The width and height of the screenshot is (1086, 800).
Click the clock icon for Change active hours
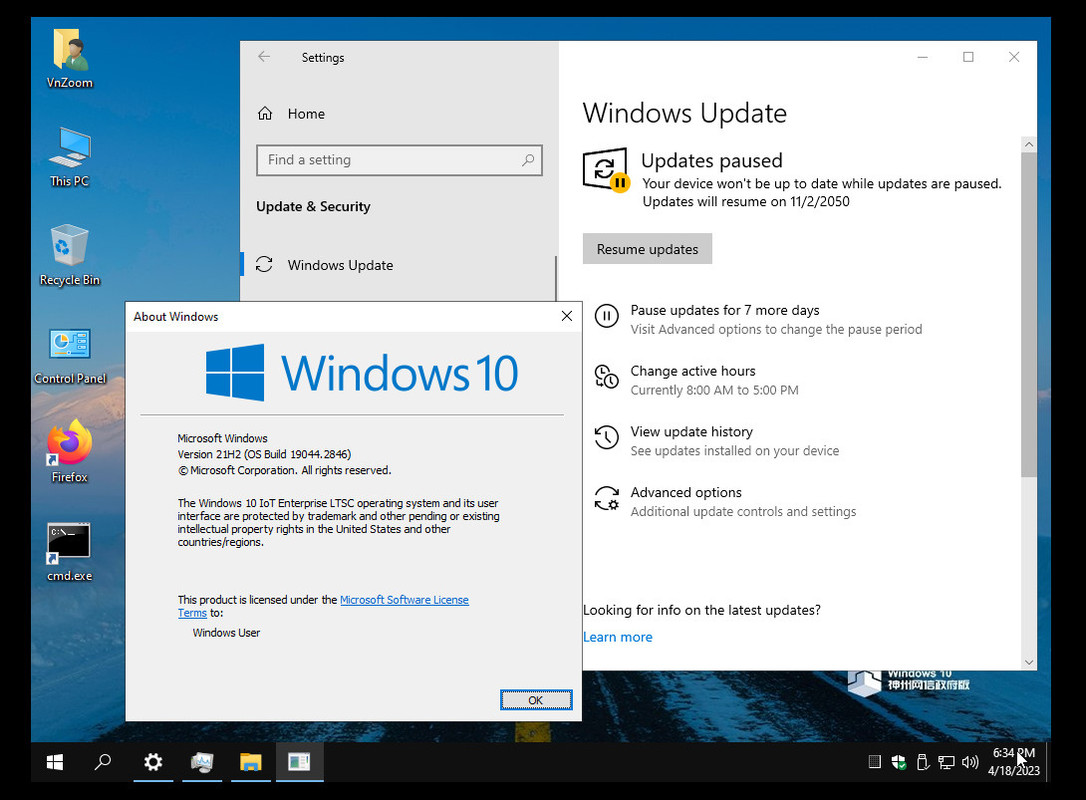[x=606, y=377]
